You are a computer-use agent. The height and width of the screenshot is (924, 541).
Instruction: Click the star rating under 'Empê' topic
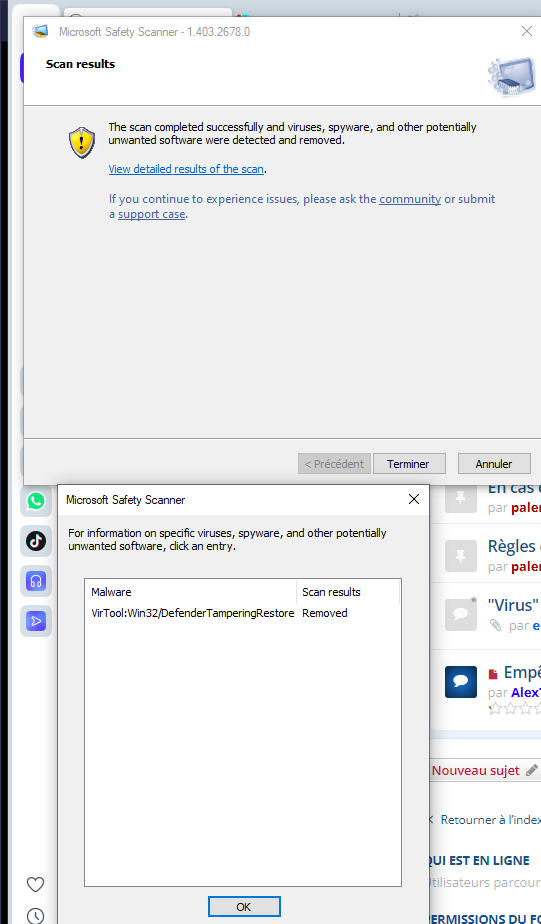point(514,708)
